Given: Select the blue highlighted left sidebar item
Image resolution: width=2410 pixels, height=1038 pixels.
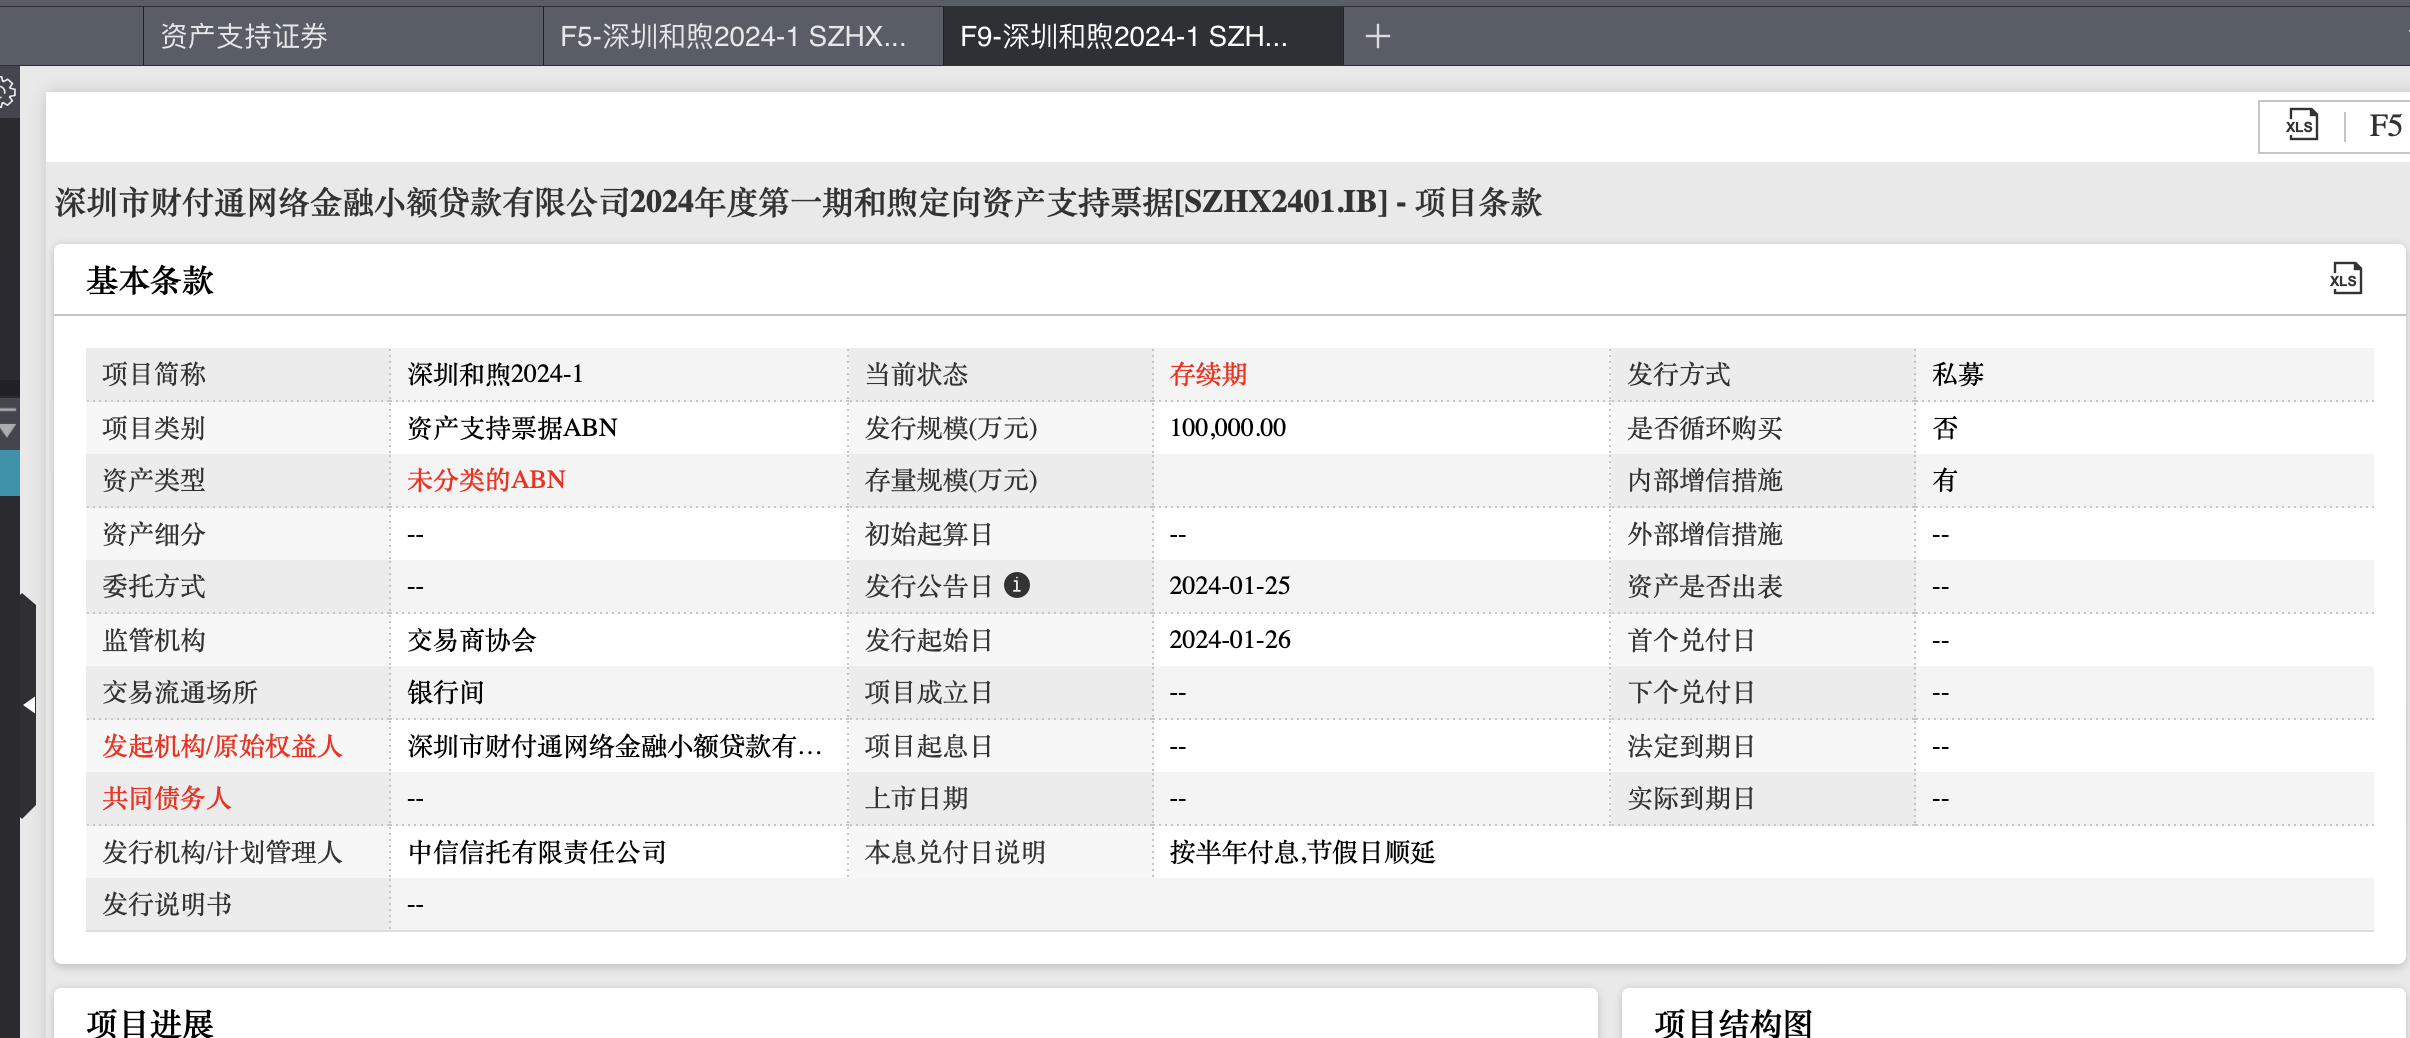Looking at the screenshot, I should click(x=9, y=473).
